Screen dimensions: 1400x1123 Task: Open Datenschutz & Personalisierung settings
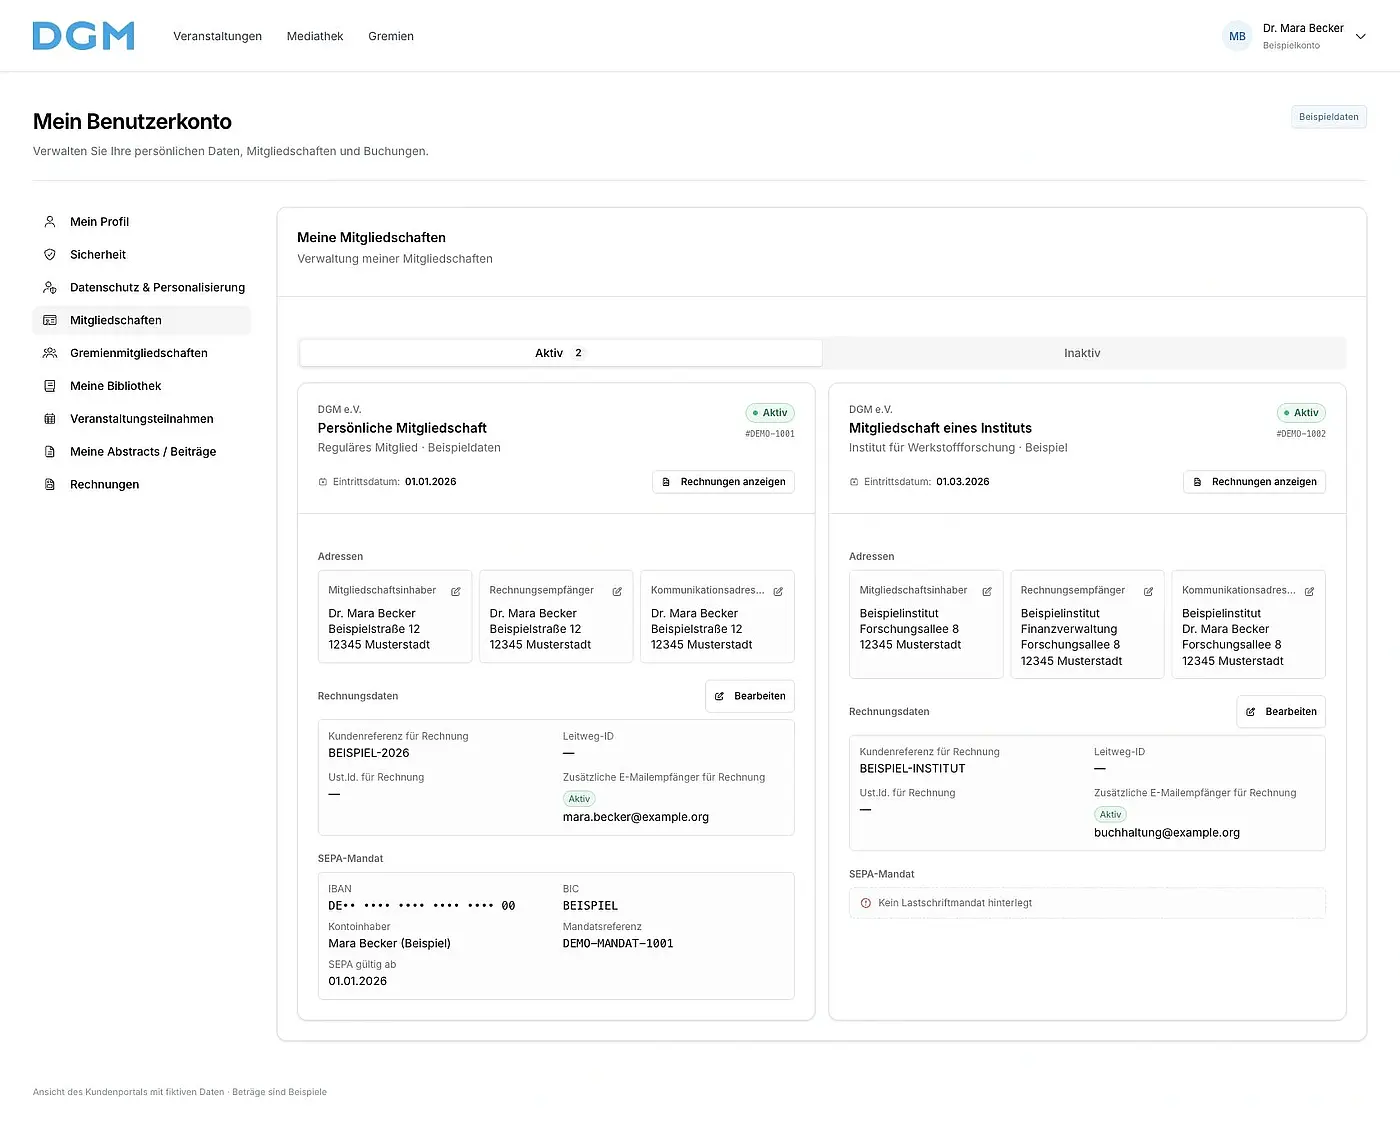(142, 288)
